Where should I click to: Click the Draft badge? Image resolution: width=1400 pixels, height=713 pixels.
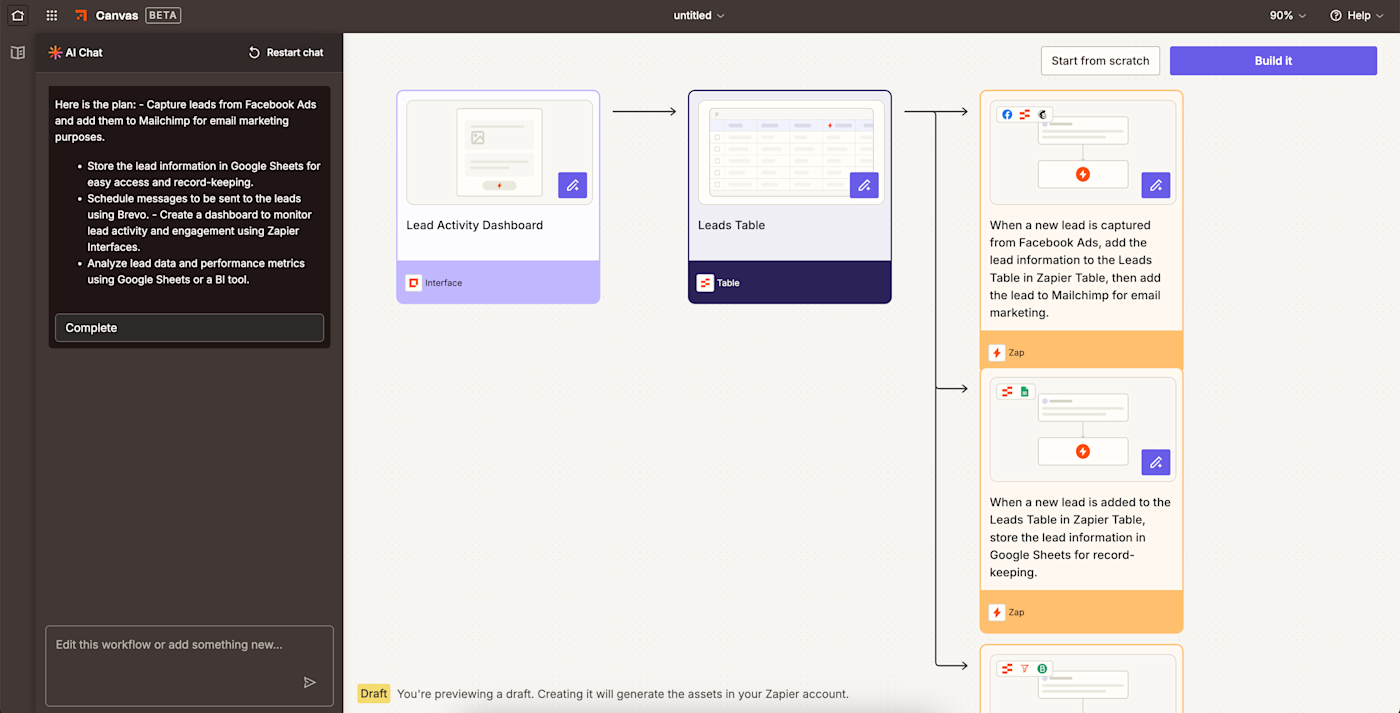click(374, 693)
